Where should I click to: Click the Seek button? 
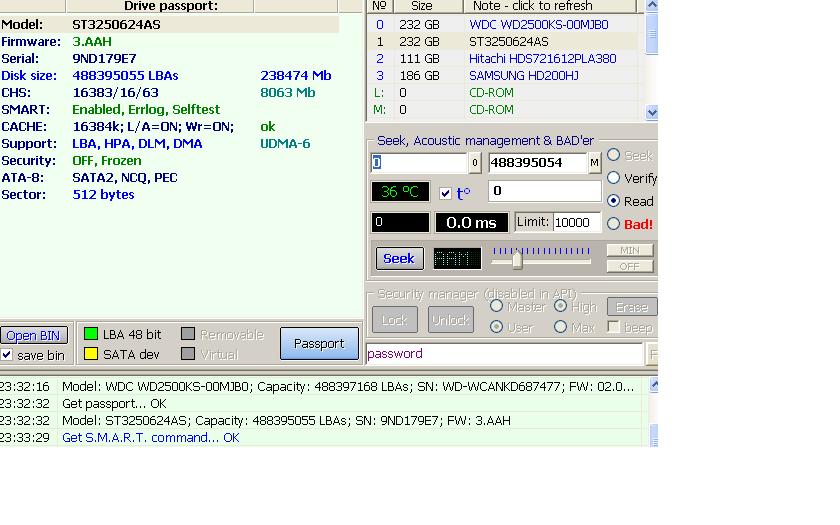[399, 259]
